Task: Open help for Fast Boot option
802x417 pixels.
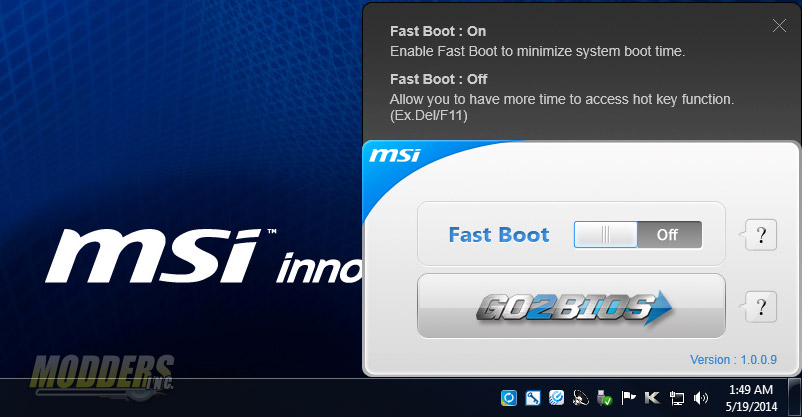Action: (761, 236)
